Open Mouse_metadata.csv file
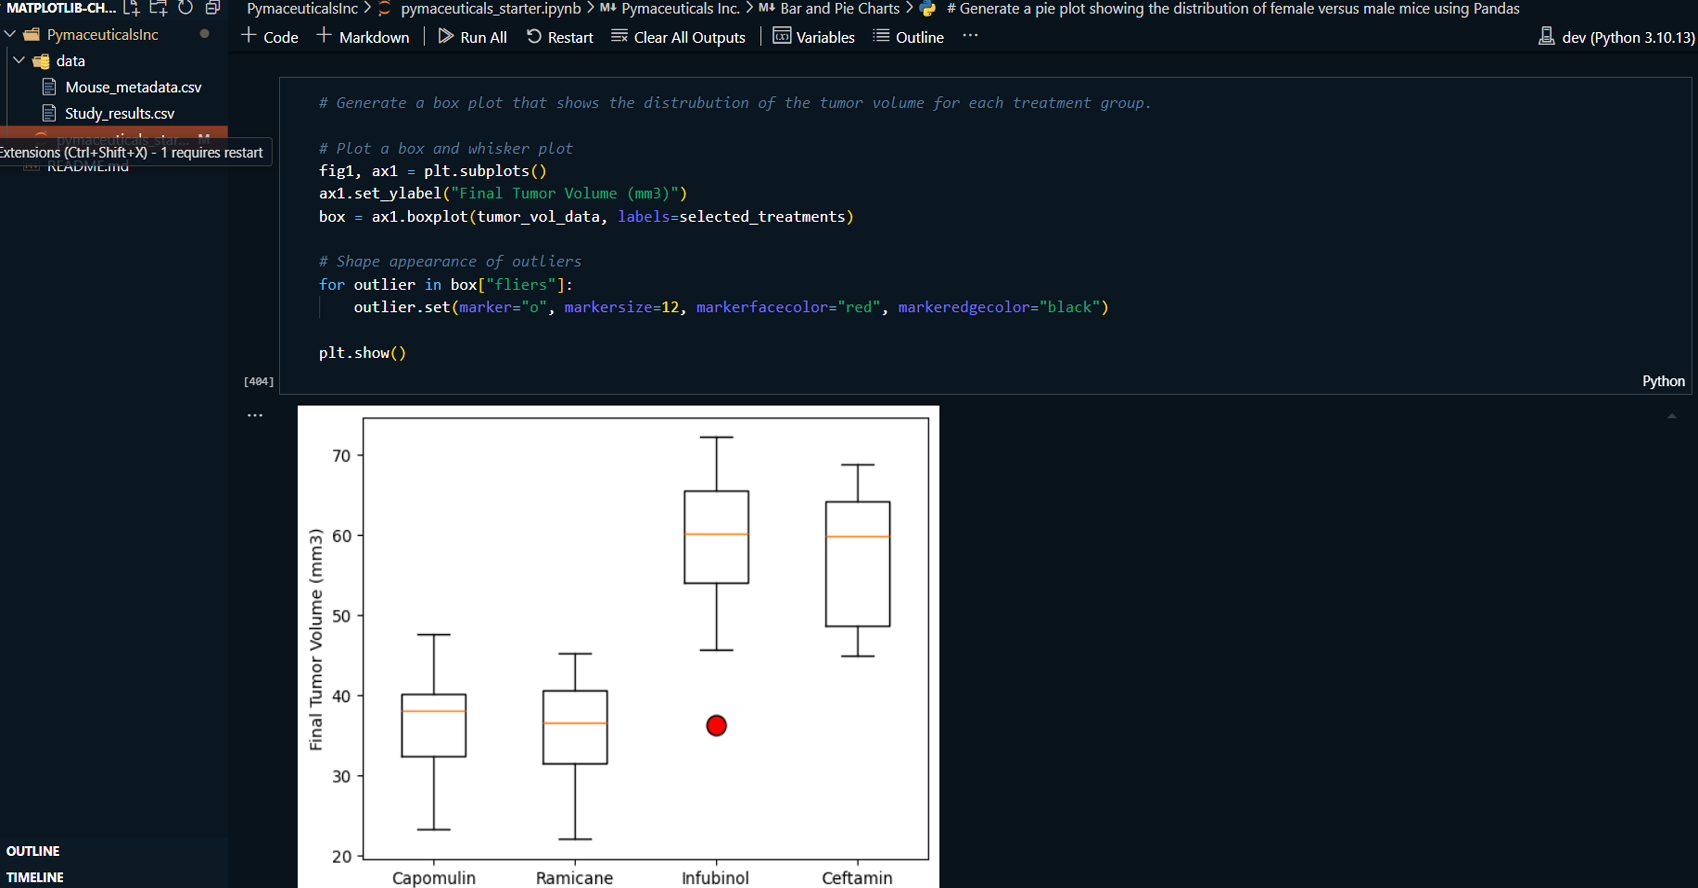Image resolution: width=1698 pixels, height=888 pixels. (133, 87)
